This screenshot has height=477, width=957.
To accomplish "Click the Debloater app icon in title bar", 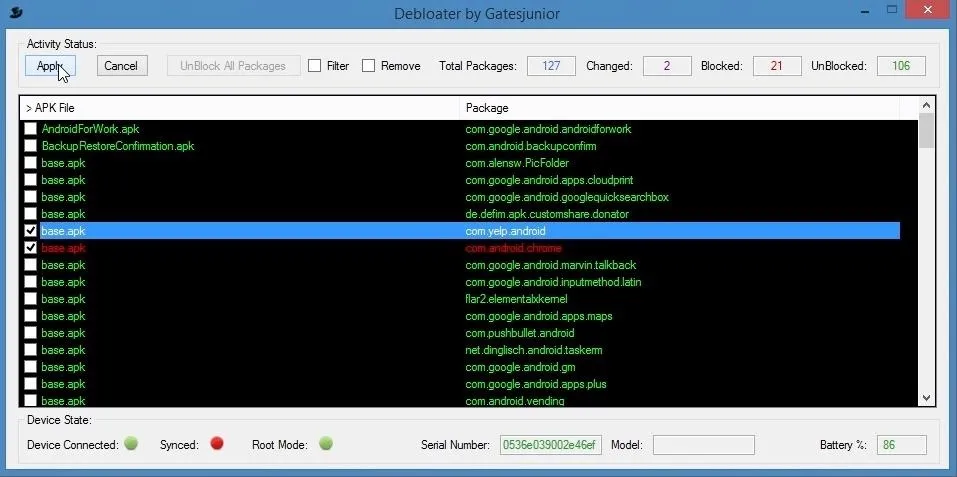I will (x=17, y=12).
